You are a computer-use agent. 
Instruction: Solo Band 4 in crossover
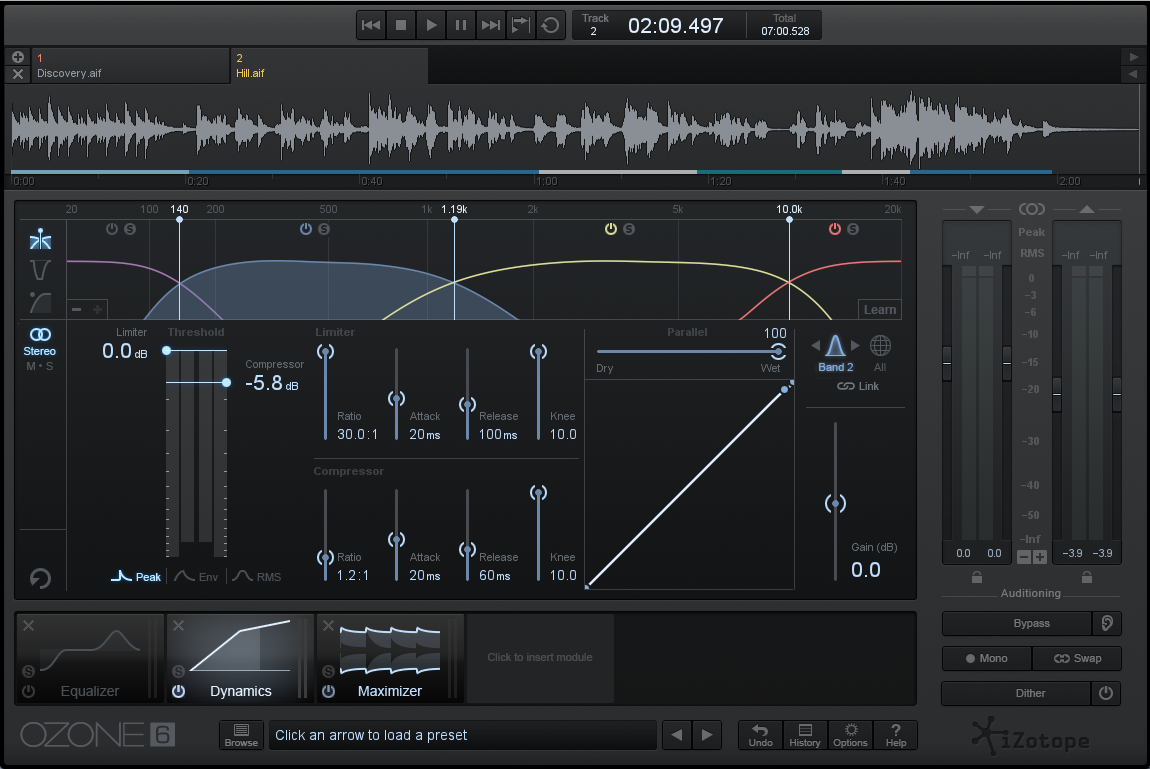coord(853,229)
